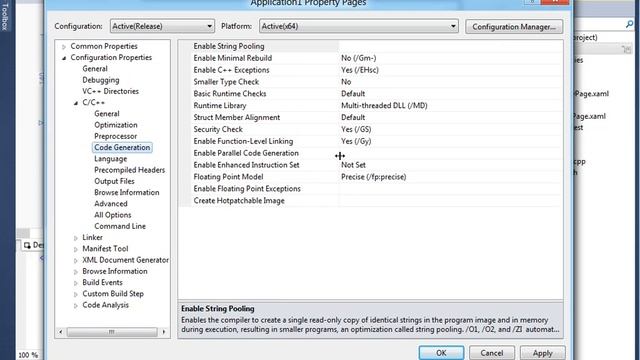This screenshot has width=640, height=360.
Task: Click the Yes (/EHsc) value
Action: (360, 70)
